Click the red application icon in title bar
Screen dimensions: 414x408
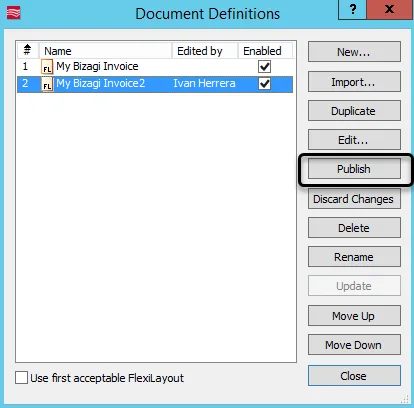pos(14,13)
